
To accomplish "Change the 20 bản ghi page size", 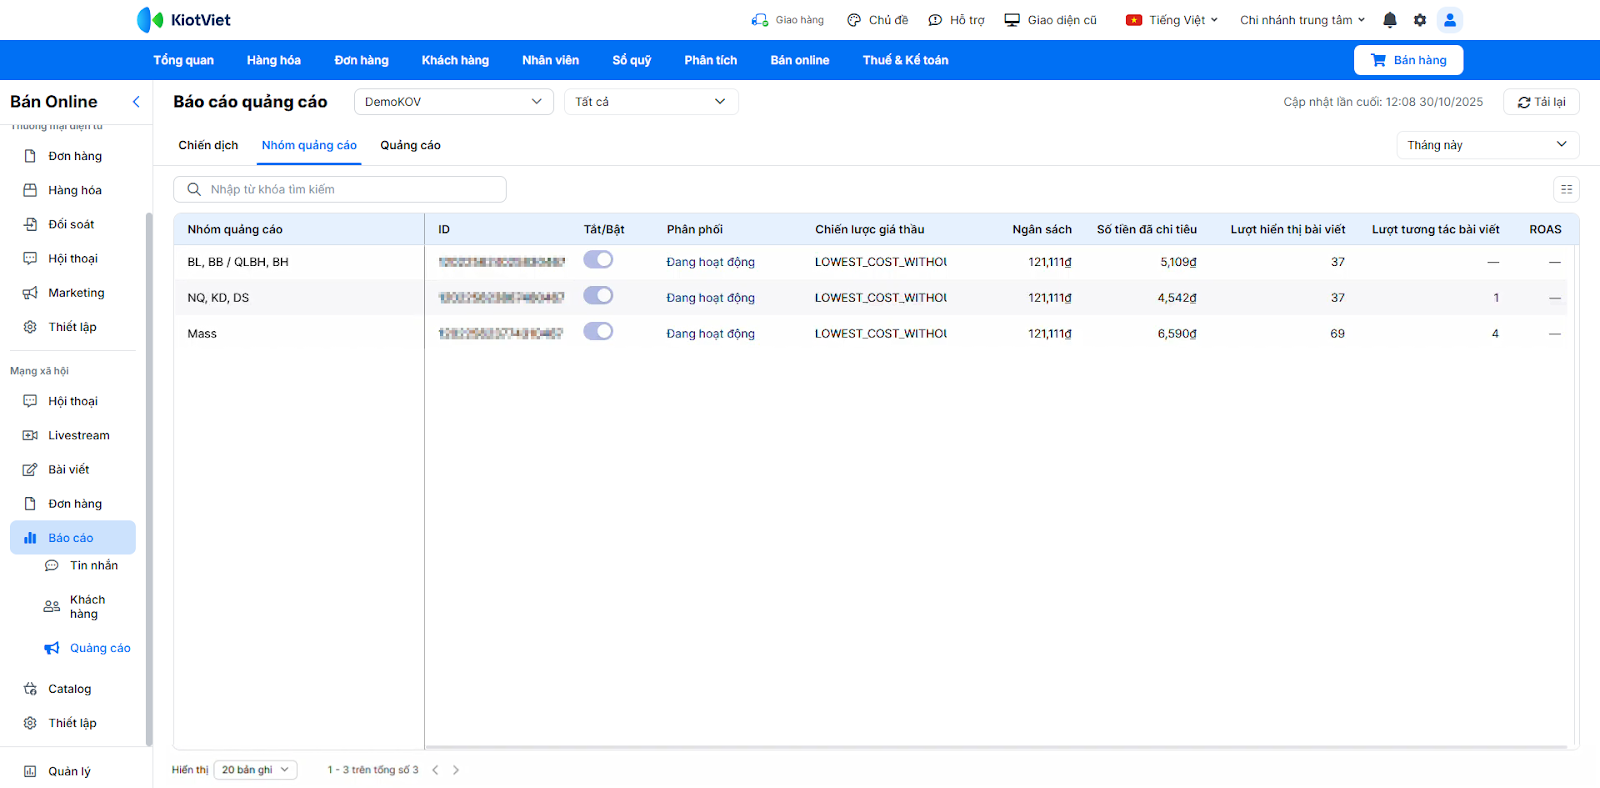I will [x=255, y=770].
